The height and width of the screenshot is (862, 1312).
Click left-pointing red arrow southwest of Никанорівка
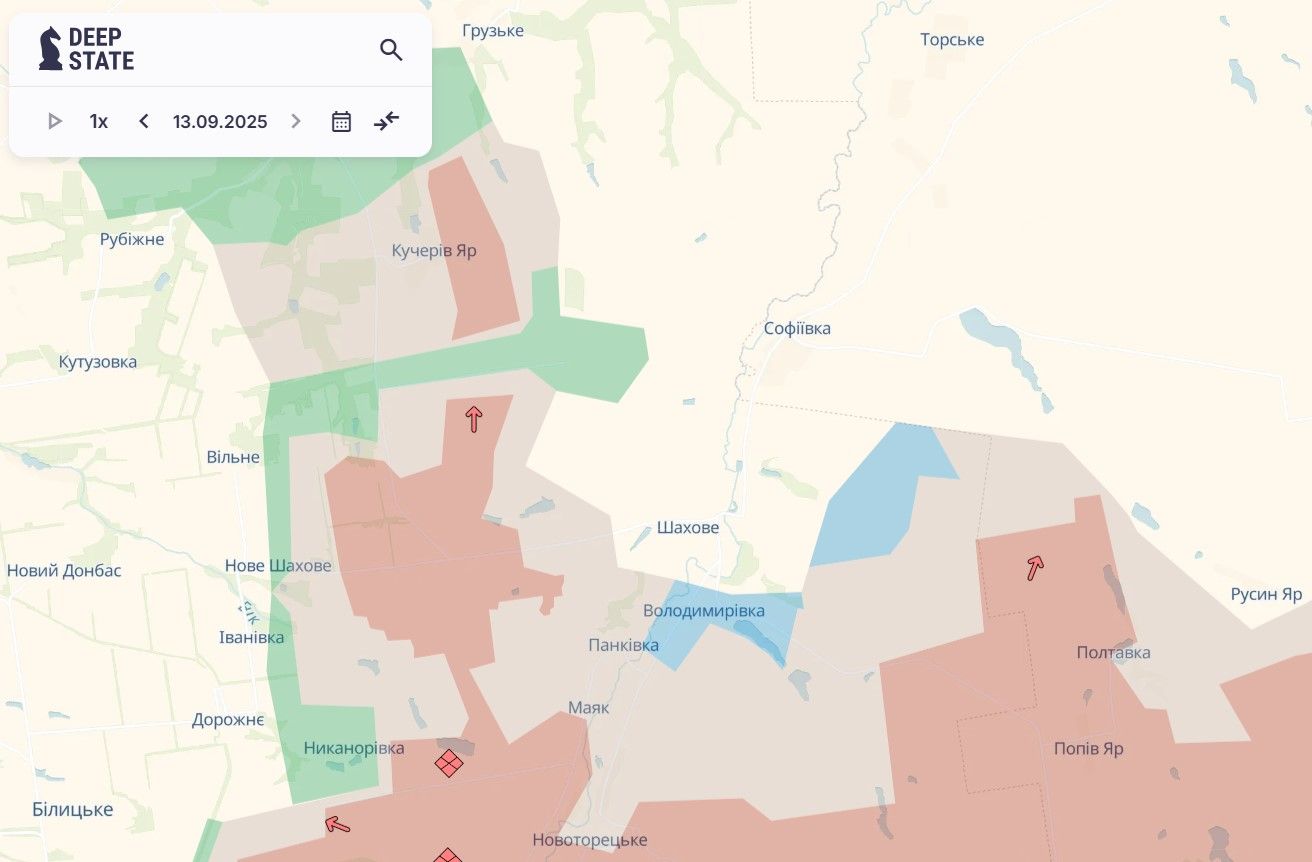pos(338,825)
